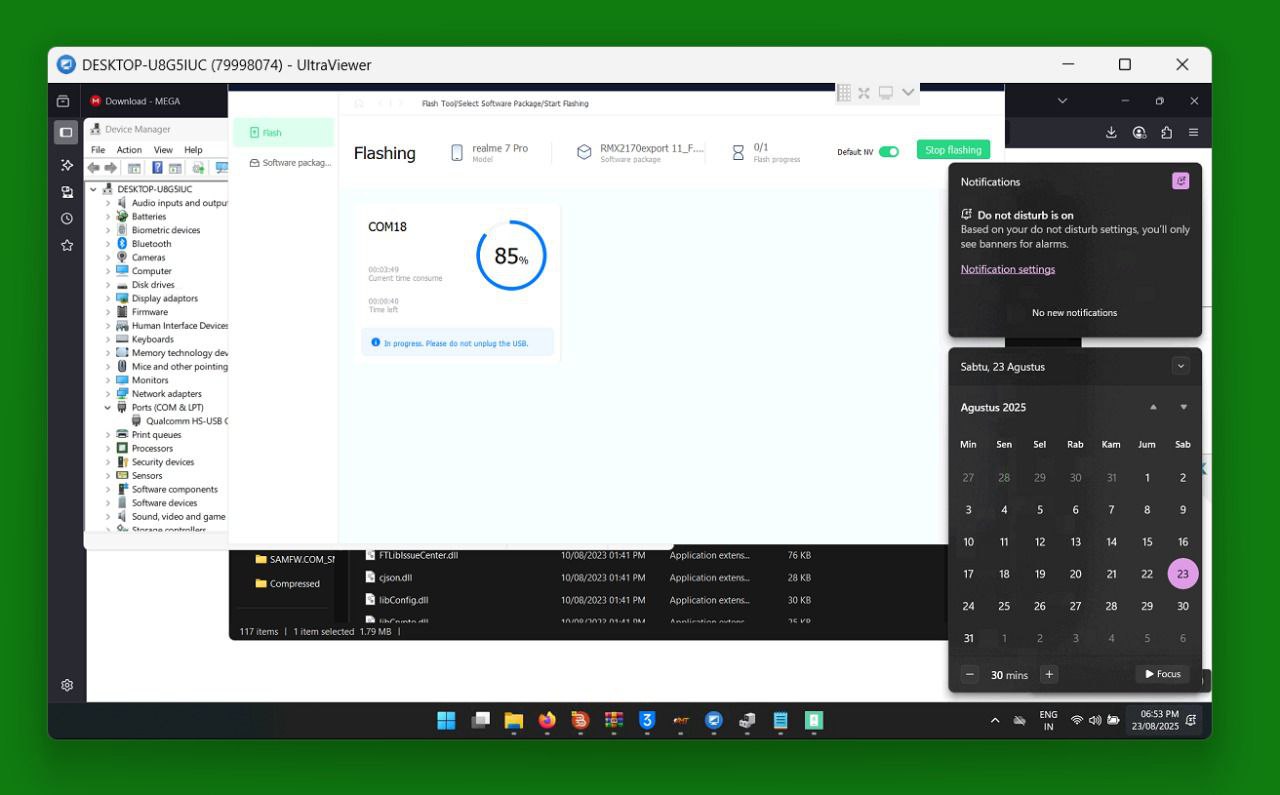
Task: Increase focus time with plus button
Action: coord(1049,674)
